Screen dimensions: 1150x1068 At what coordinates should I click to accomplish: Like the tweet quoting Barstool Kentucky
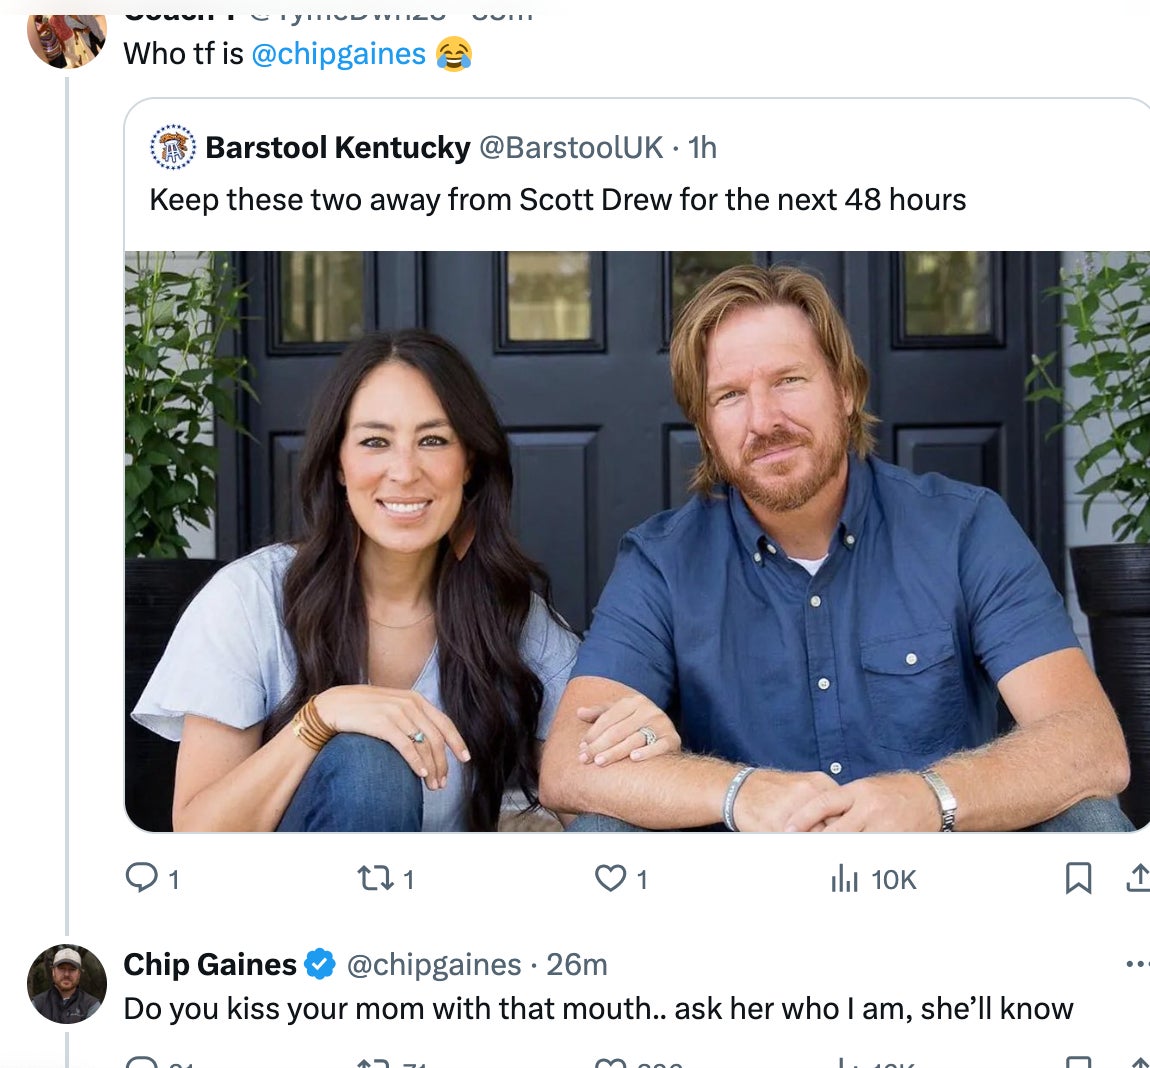point(610,878)
